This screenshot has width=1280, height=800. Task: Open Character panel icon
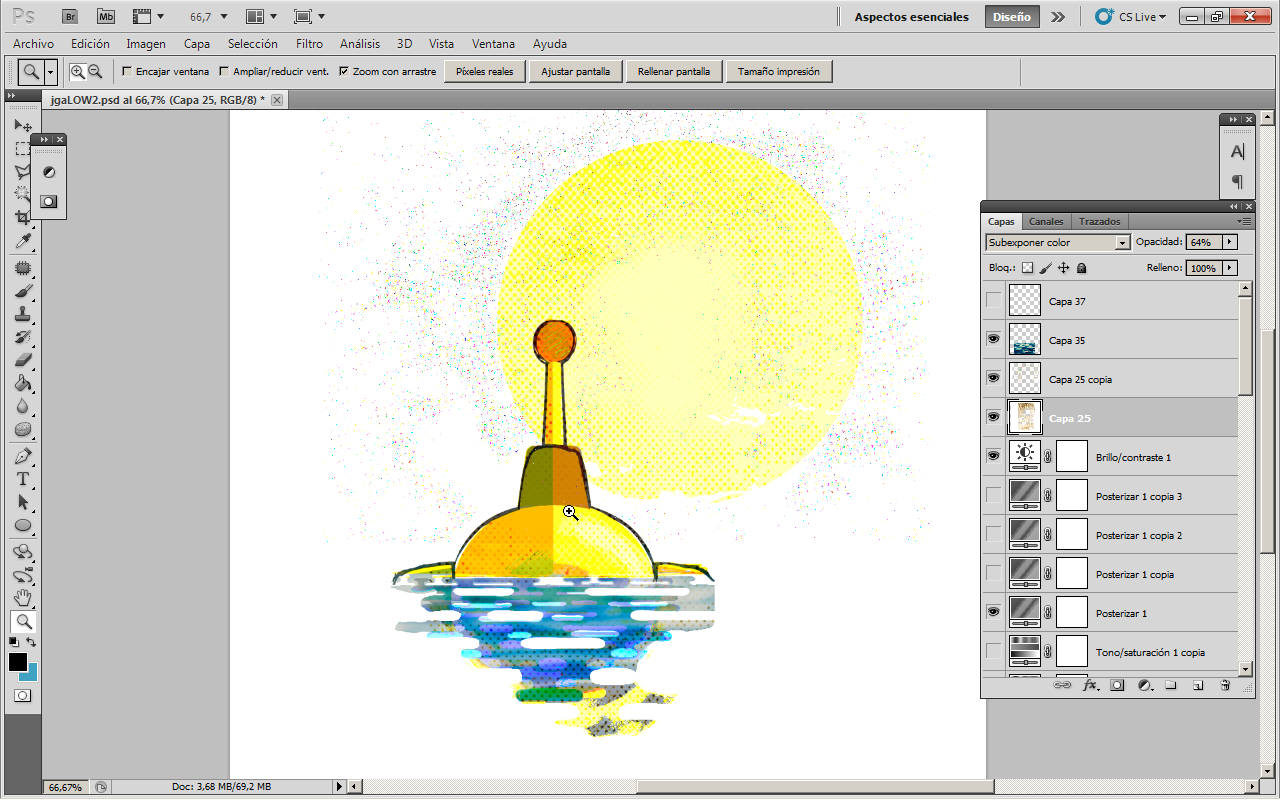pos(1238,152)
